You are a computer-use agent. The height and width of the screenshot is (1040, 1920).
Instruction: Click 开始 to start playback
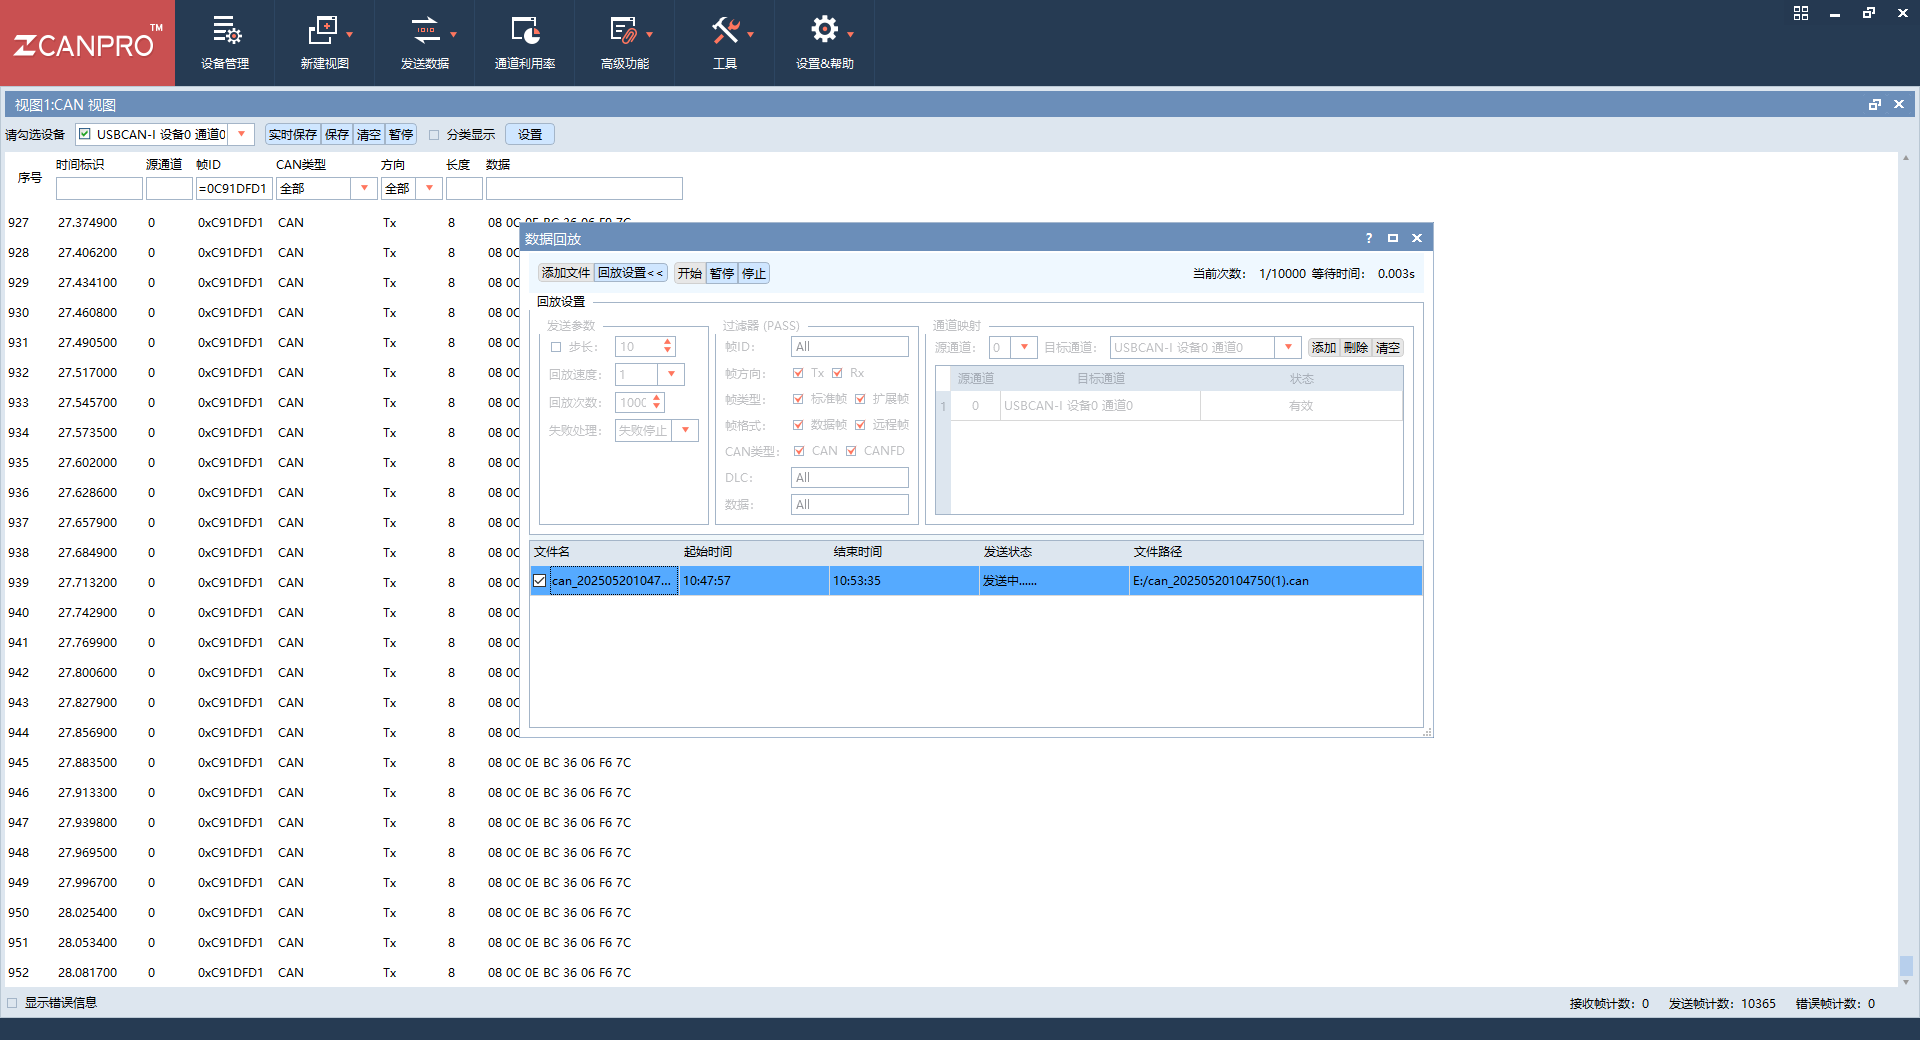(690, 273)
